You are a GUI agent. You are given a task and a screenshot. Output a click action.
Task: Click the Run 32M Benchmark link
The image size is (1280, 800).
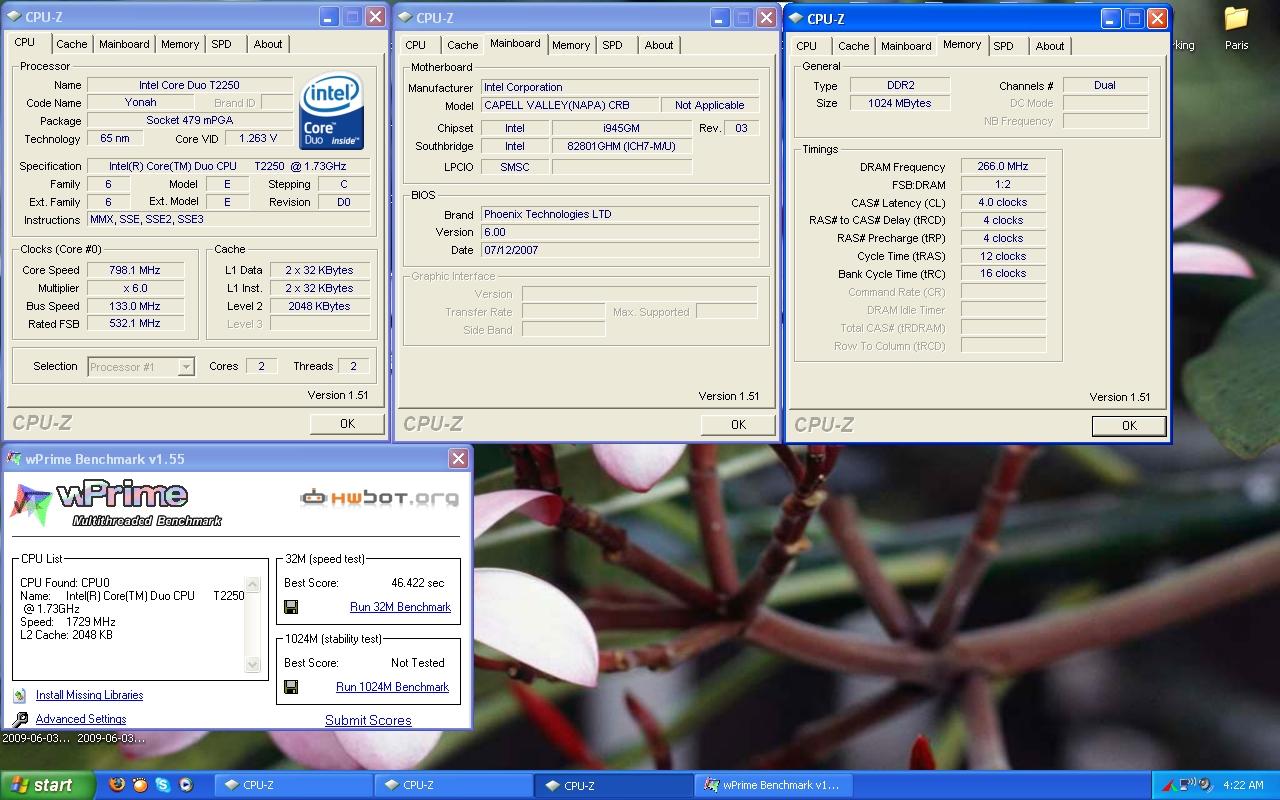(400, 607)
